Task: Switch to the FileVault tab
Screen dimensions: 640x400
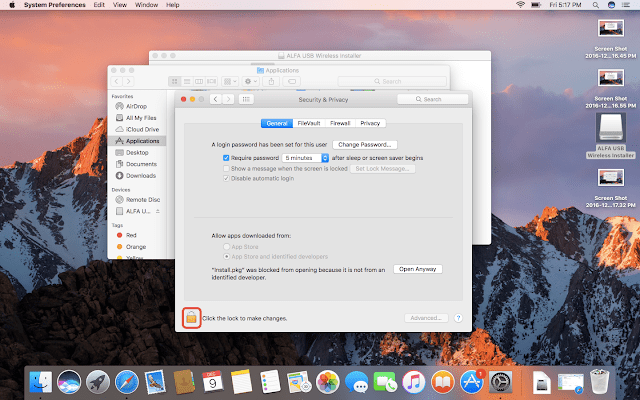Action: pos(307,123)
